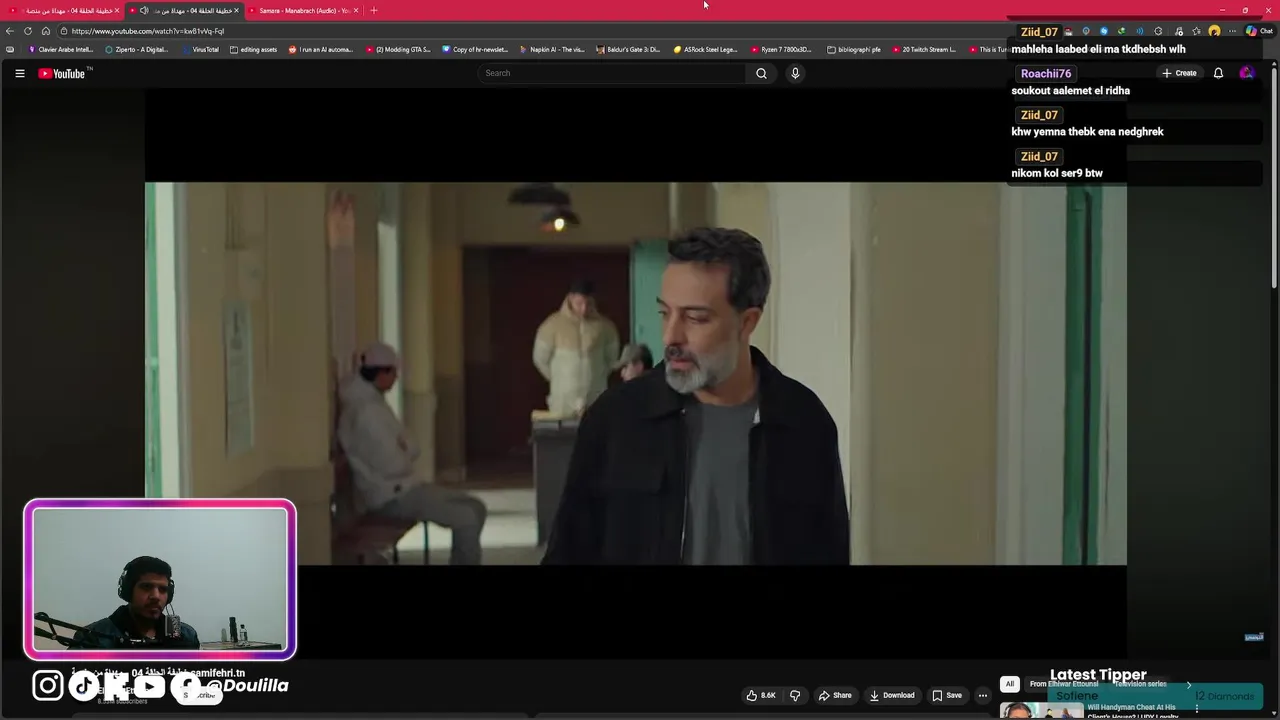1280x720 pixels.
Task: Click chat message "soukout aalemet el ridha"
Action: point(1070,90)
